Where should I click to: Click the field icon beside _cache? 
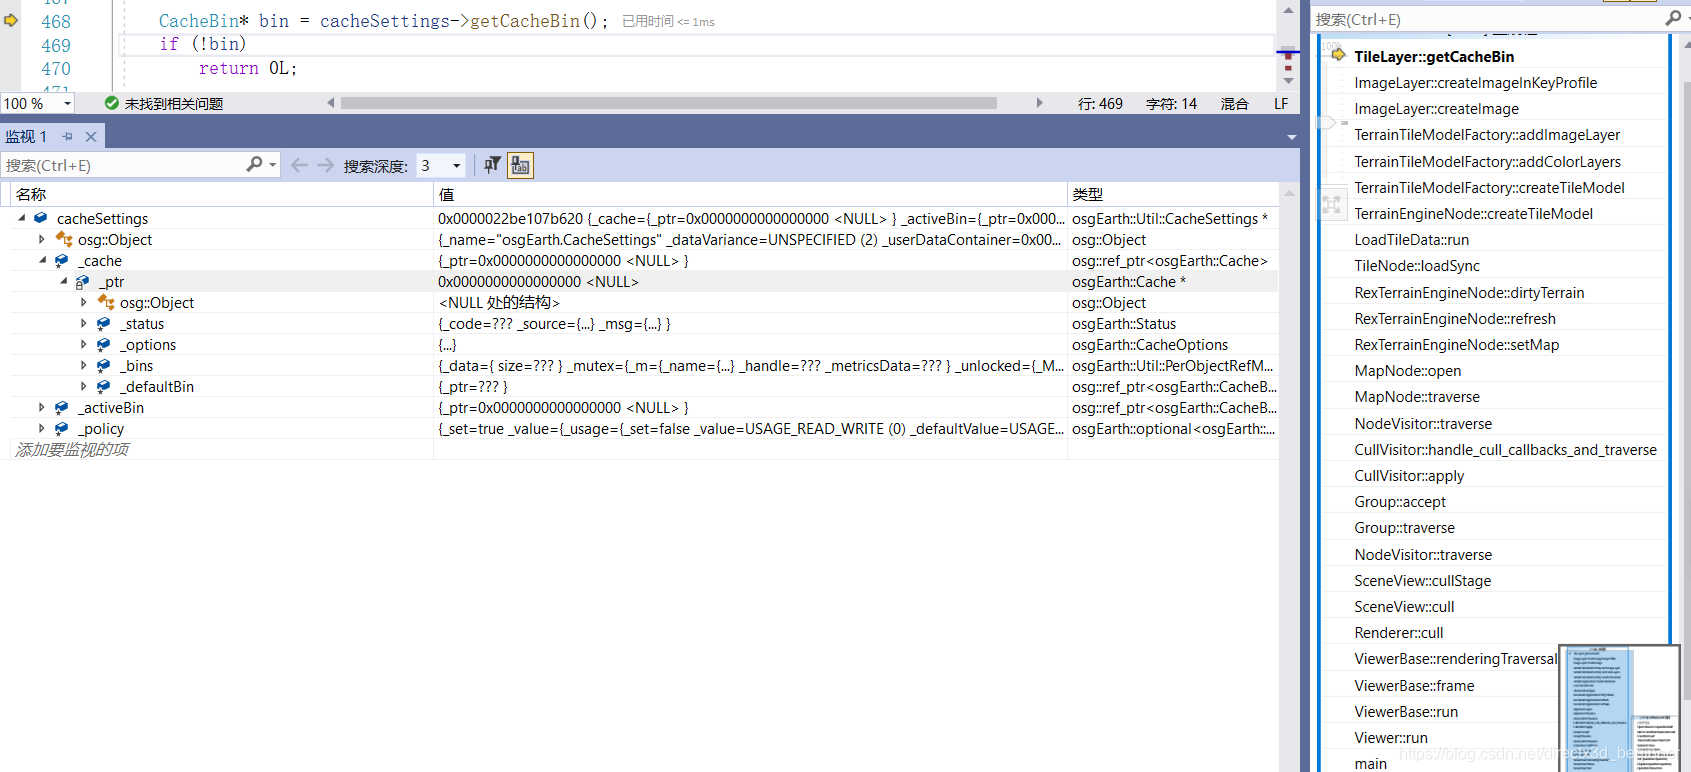(x=62, y=260)
